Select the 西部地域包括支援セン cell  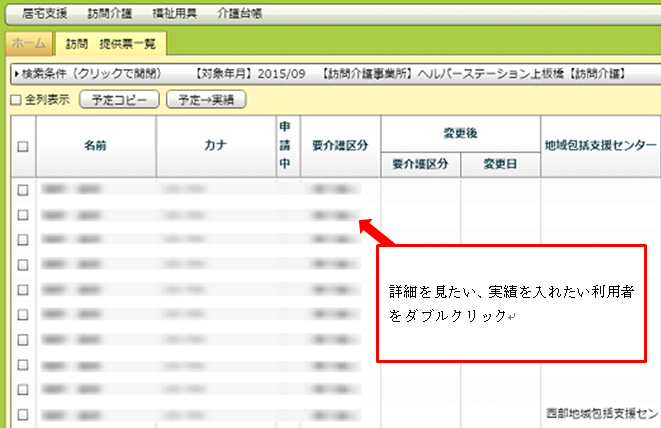click(x=602, y=413)
